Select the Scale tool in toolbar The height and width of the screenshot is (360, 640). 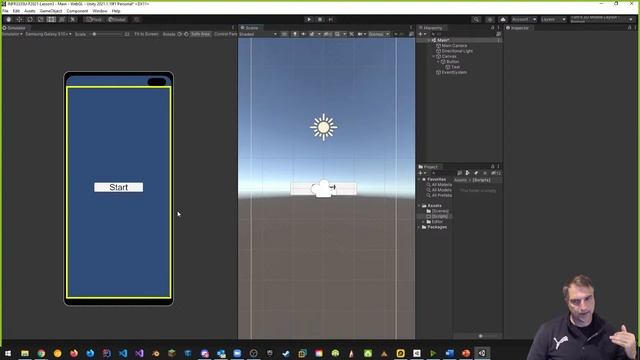point(40,19)
